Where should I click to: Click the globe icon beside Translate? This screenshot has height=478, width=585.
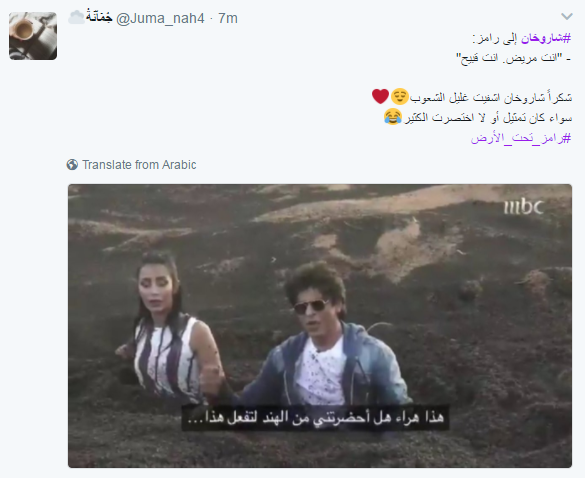(x=72, y=165)
